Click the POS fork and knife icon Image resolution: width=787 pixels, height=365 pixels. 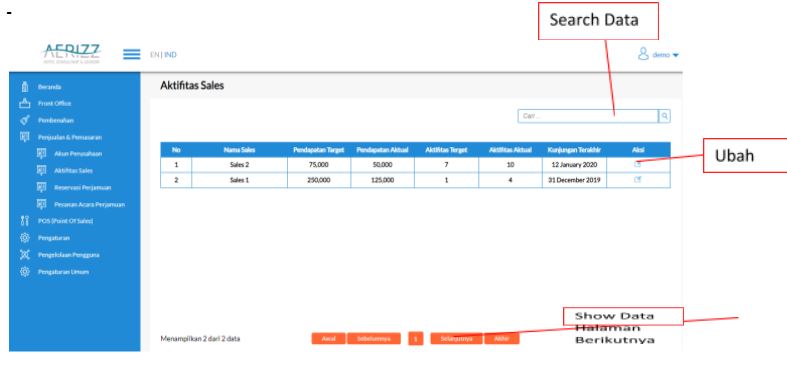click(x=24, y=221)
